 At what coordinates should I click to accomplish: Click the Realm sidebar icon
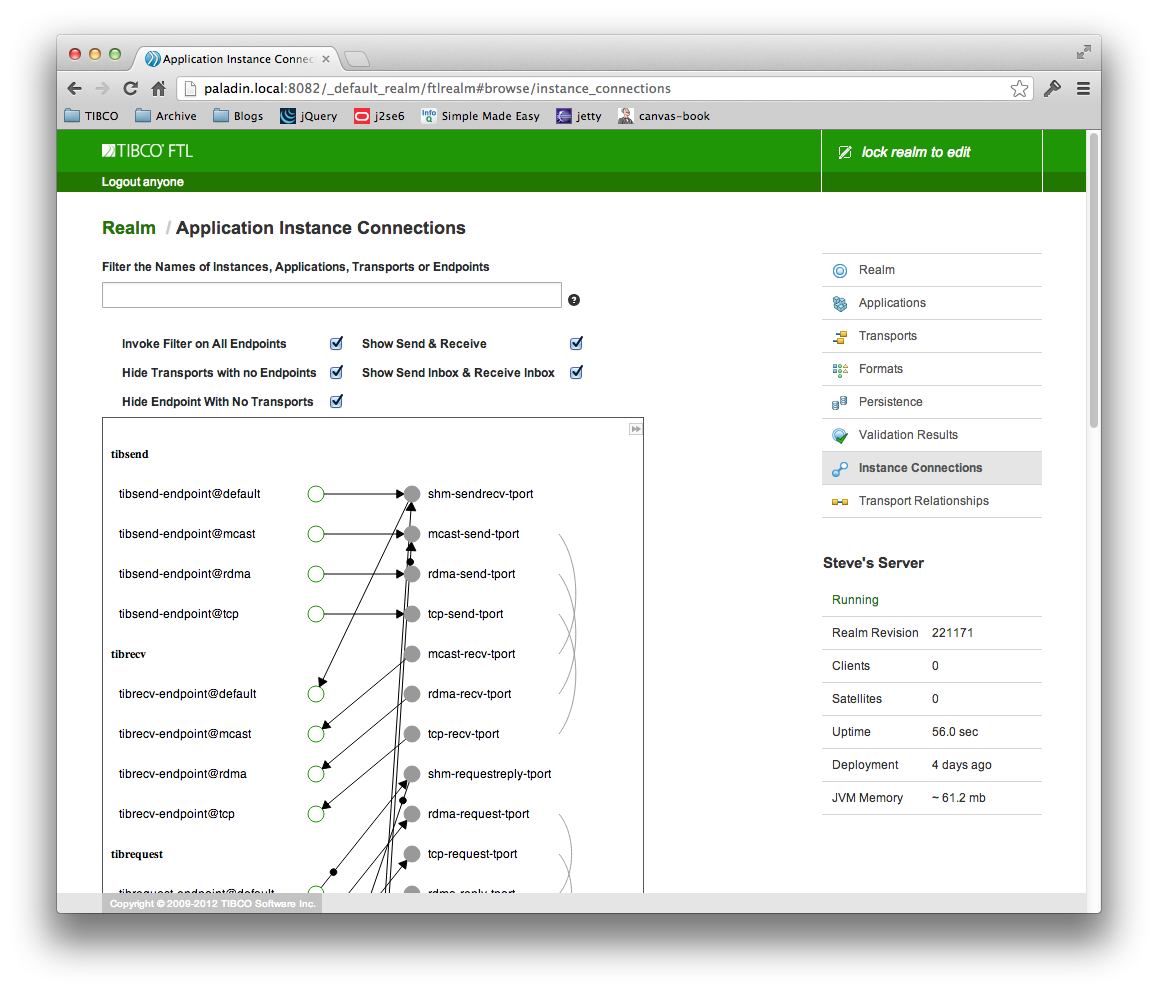point(840,270)
